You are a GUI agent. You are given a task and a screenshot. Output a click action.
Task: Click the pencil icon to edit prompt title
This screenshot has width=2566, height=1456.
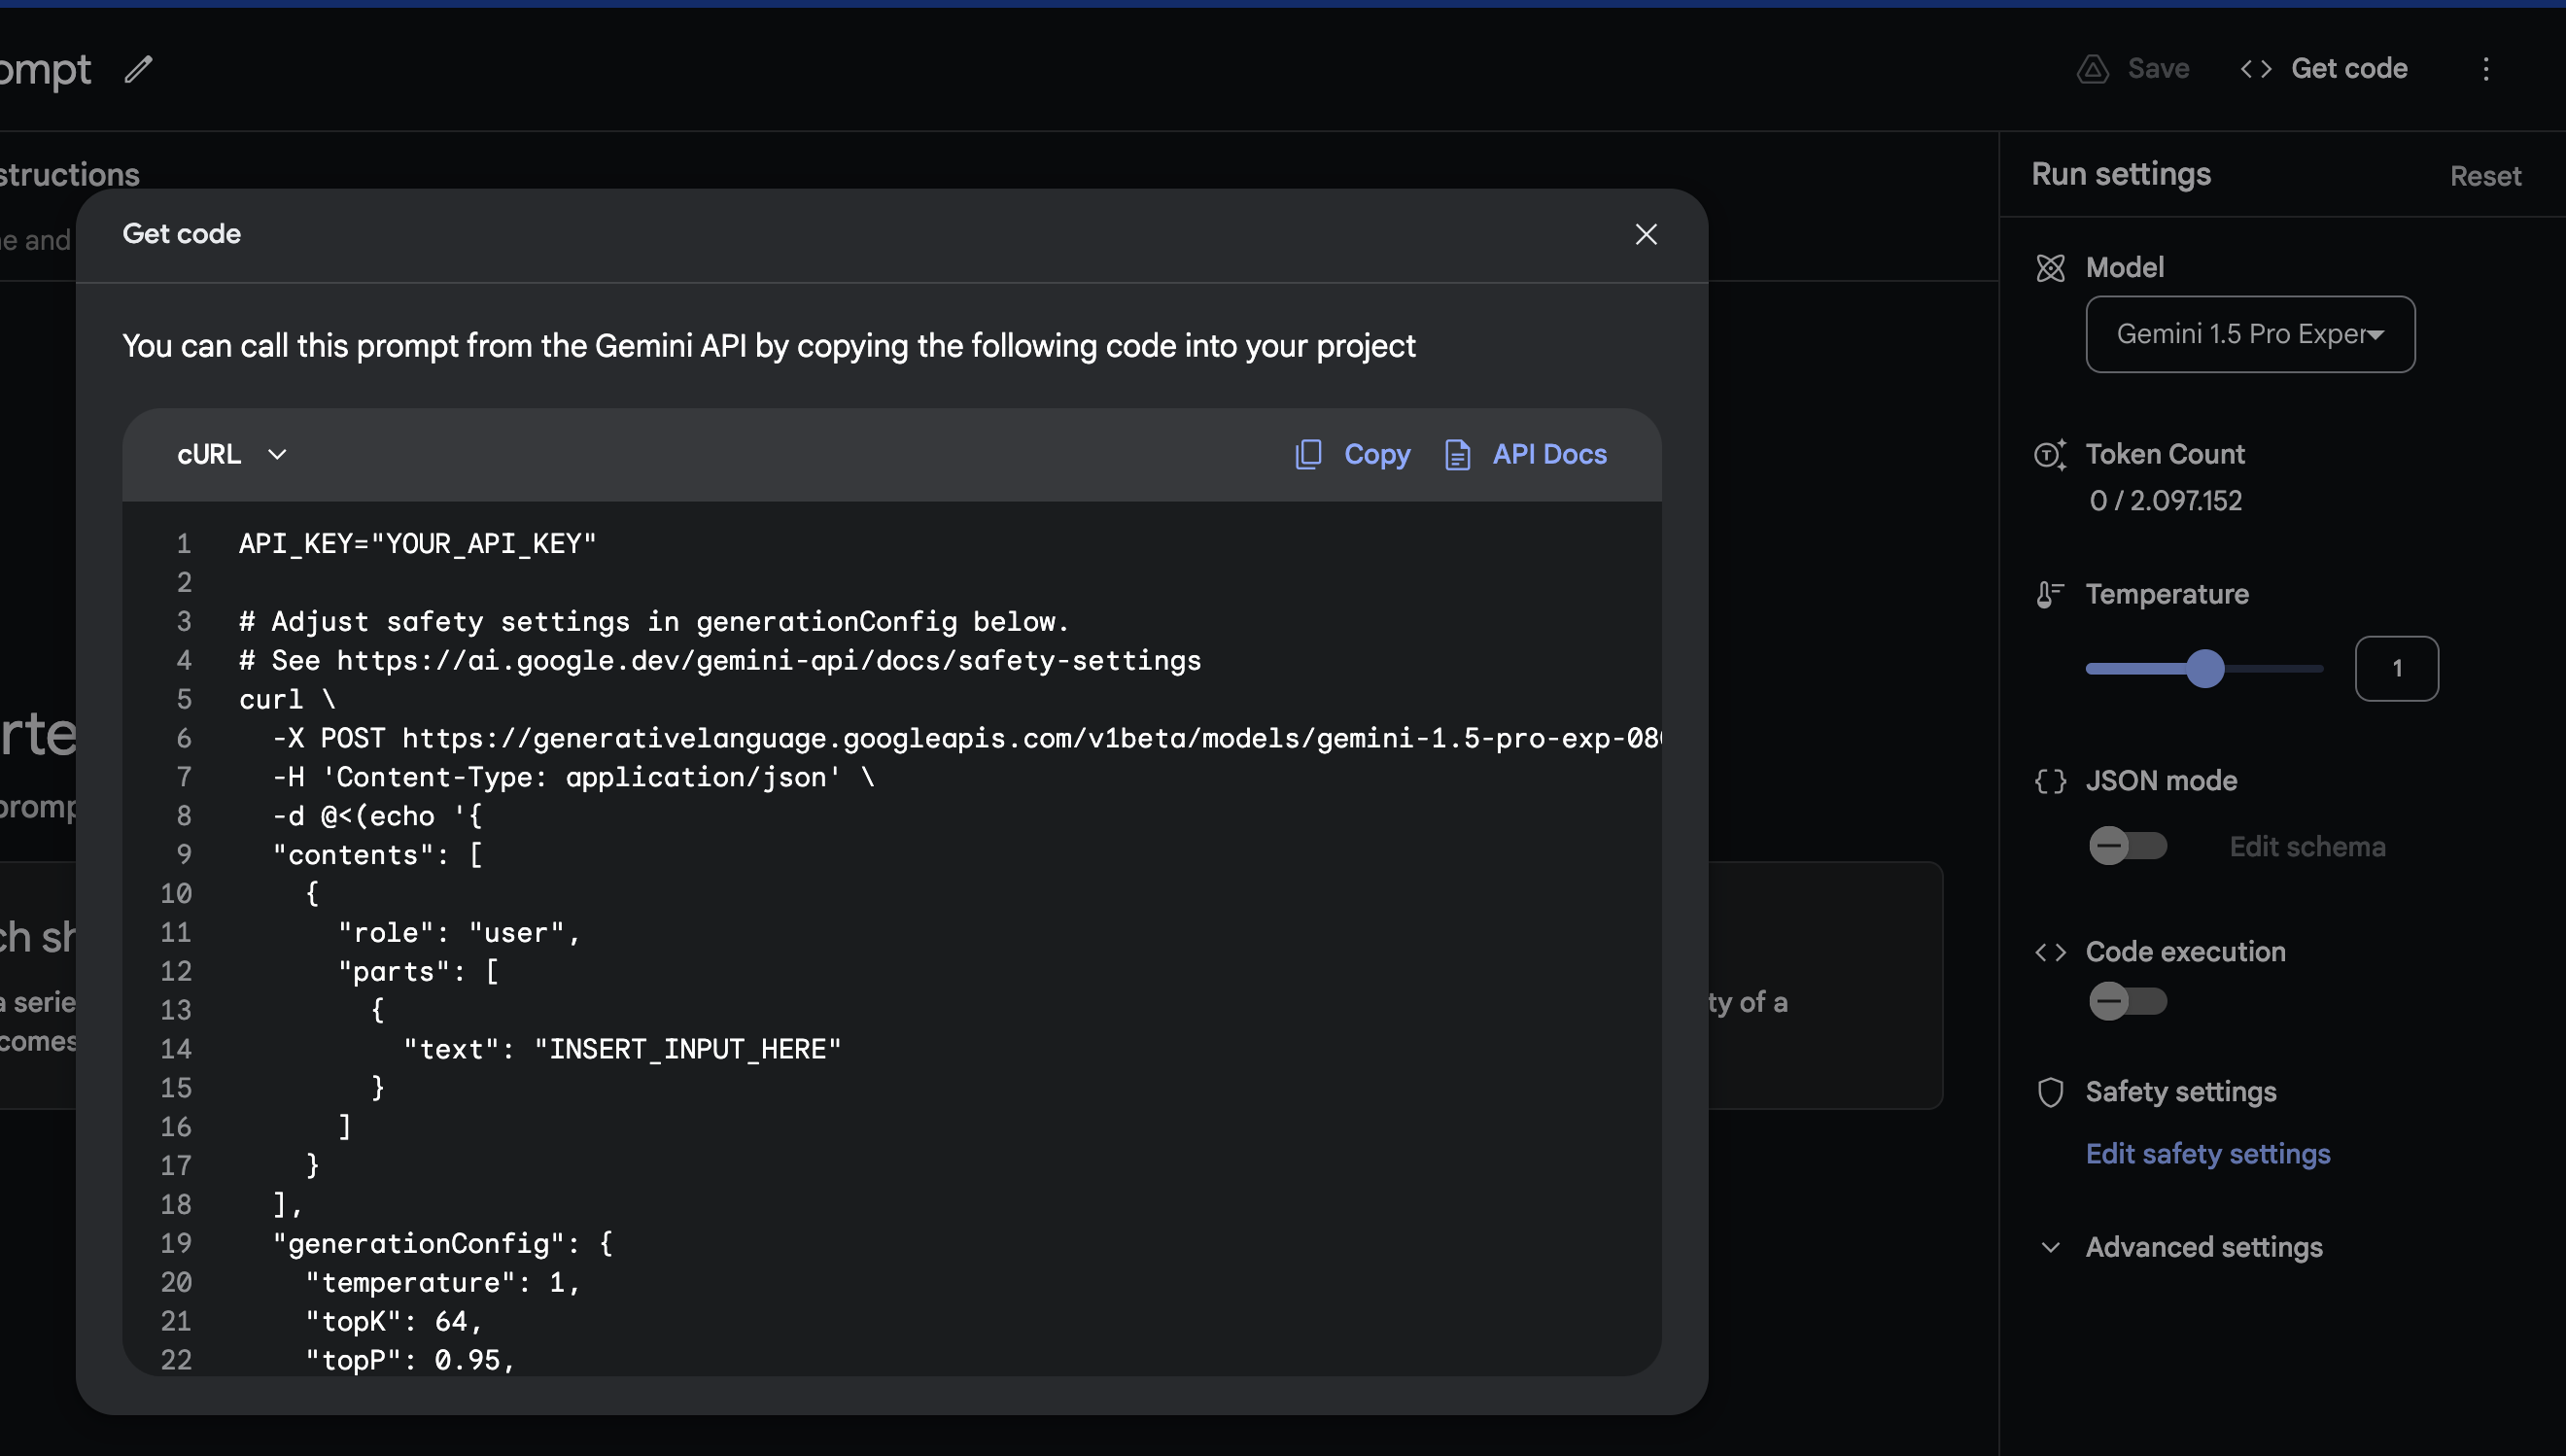tap(138, 69)
